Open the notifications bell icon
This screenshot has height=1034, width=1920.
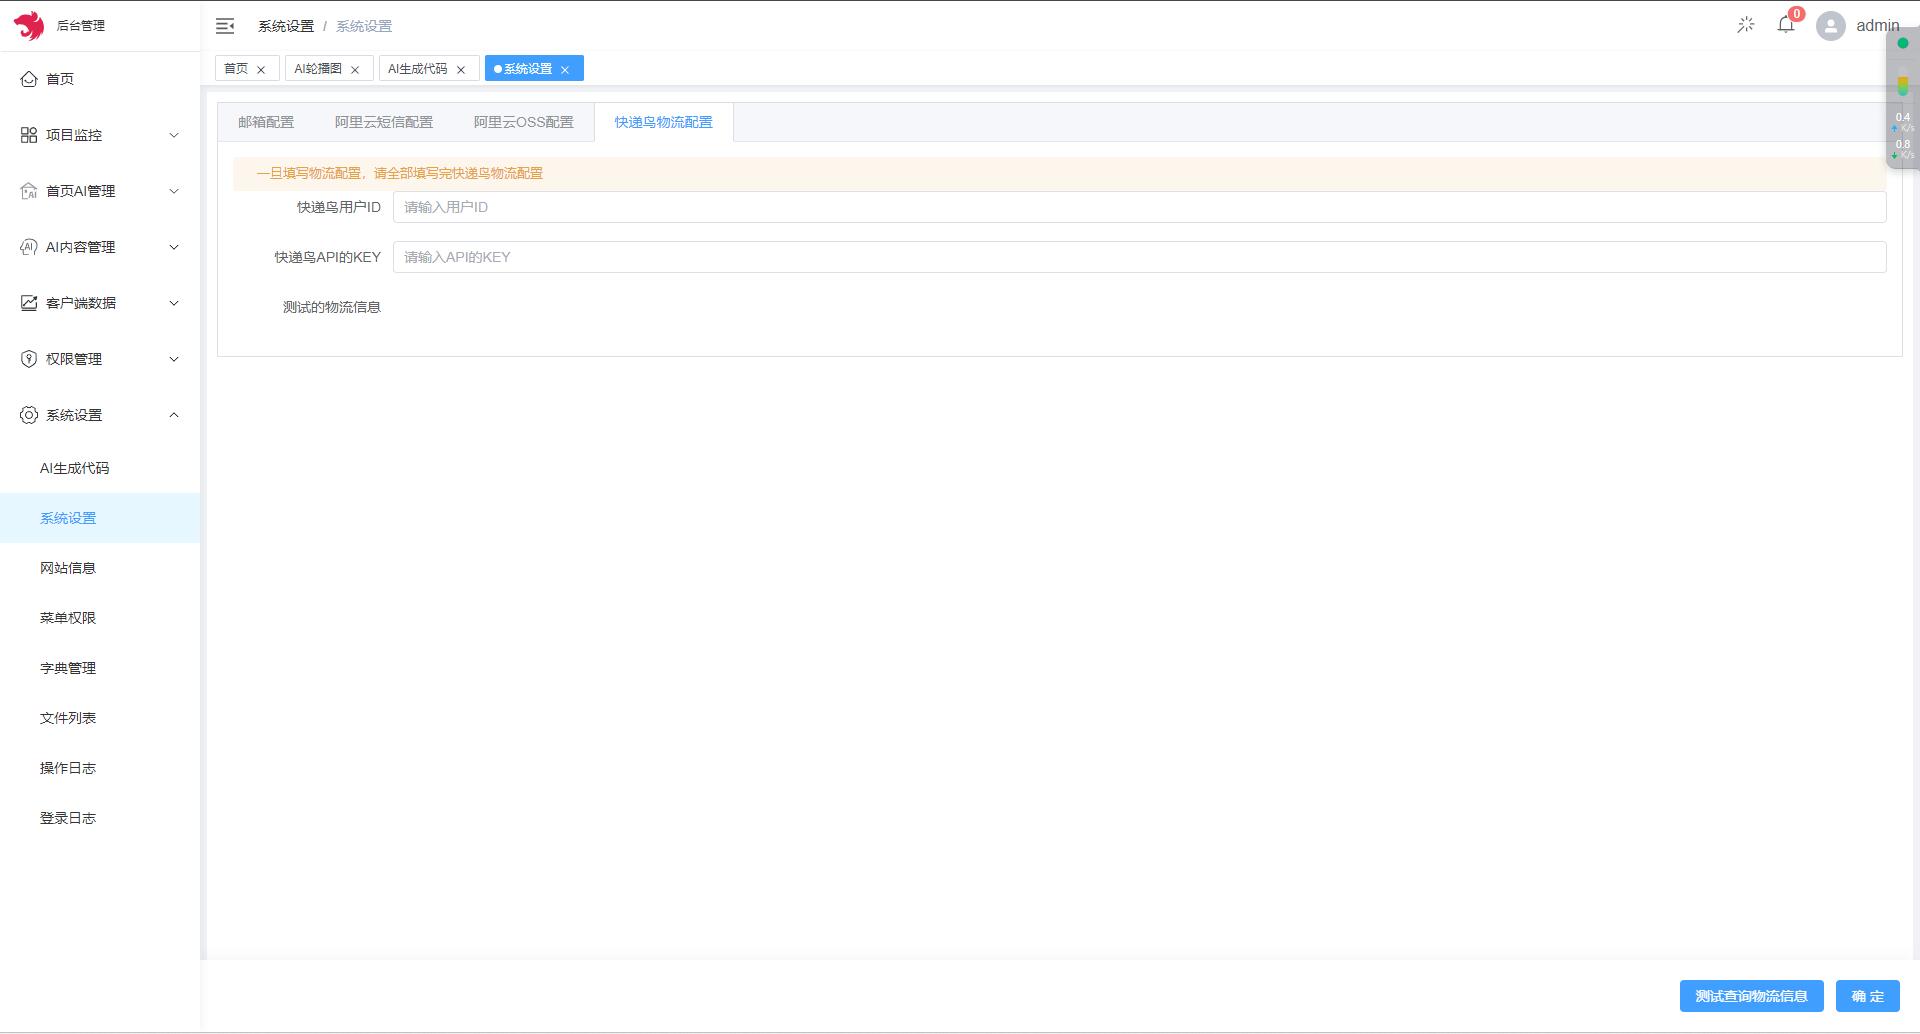click(1786, 25)
